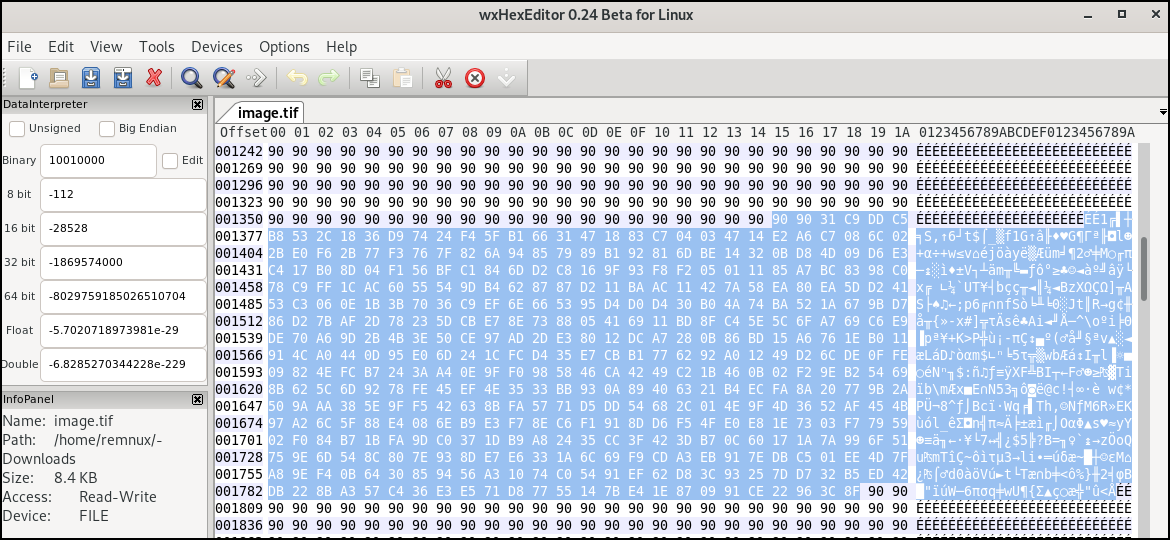Click the Find and Replace icon
1170x540 pixels.
click(223, 78)
